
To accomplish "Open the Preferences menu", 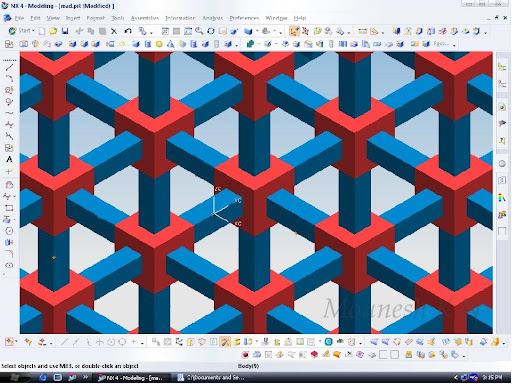I will [244, 18].
